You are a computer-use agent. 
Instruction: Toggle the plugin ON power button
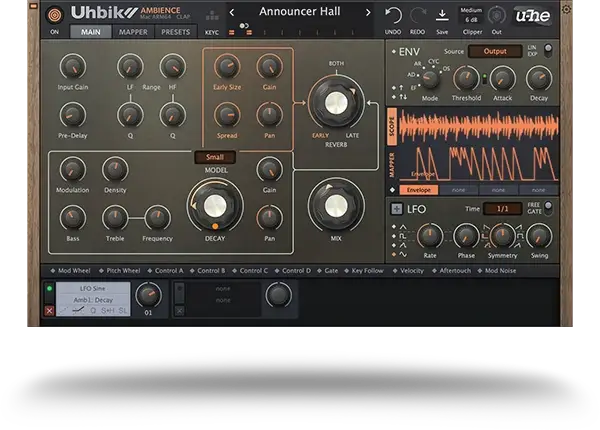(x=54, y=15)
